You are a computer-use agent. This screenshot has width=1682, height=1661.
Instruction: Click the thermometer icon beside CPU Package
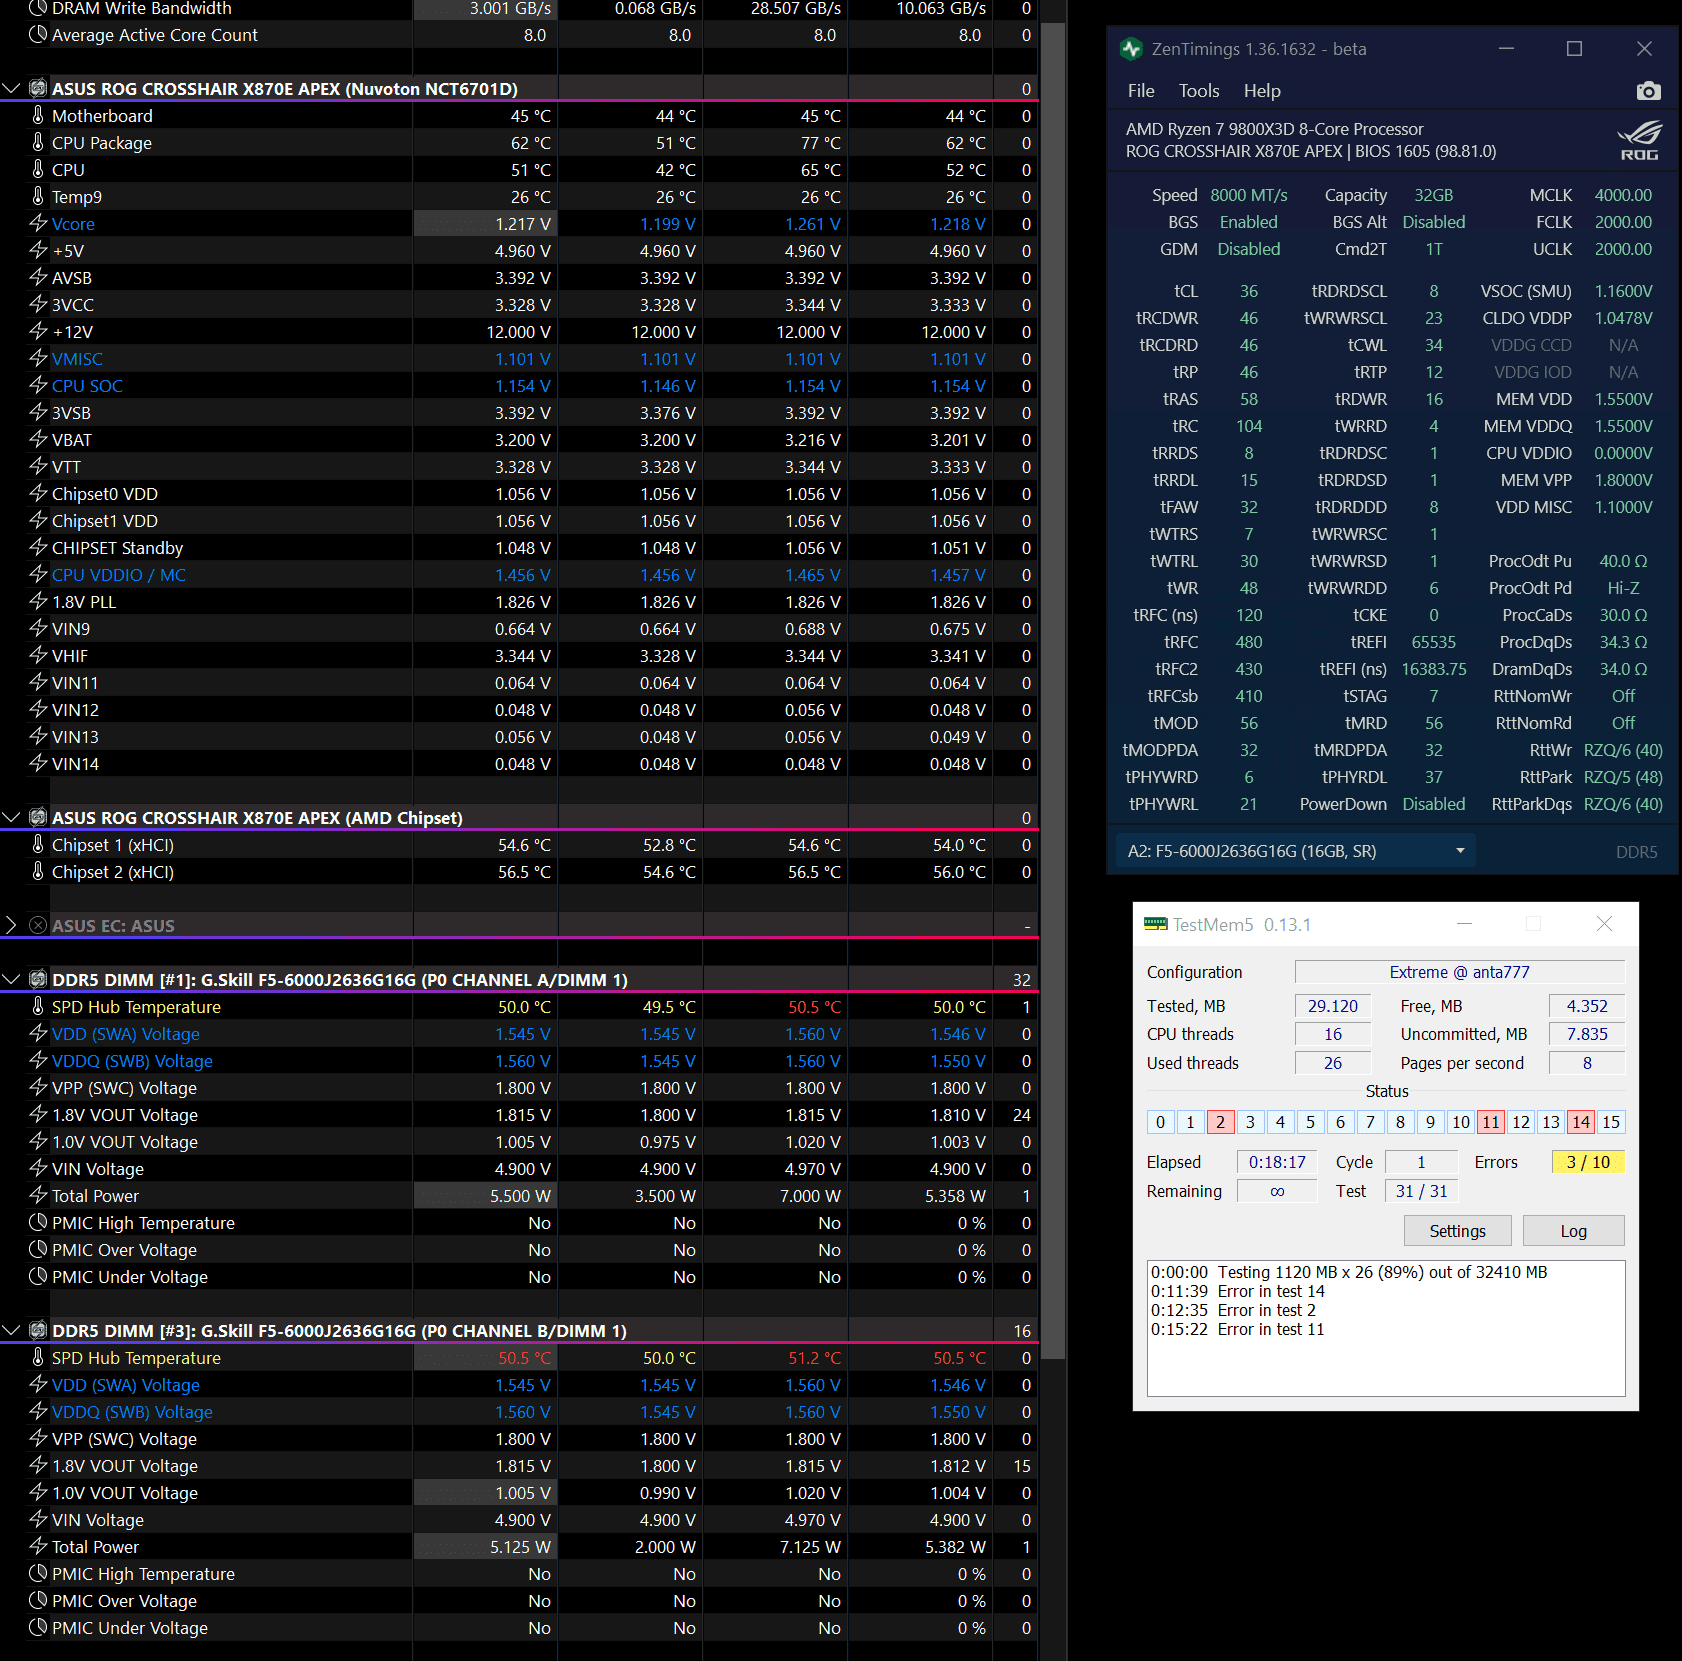tap(38, 143)
